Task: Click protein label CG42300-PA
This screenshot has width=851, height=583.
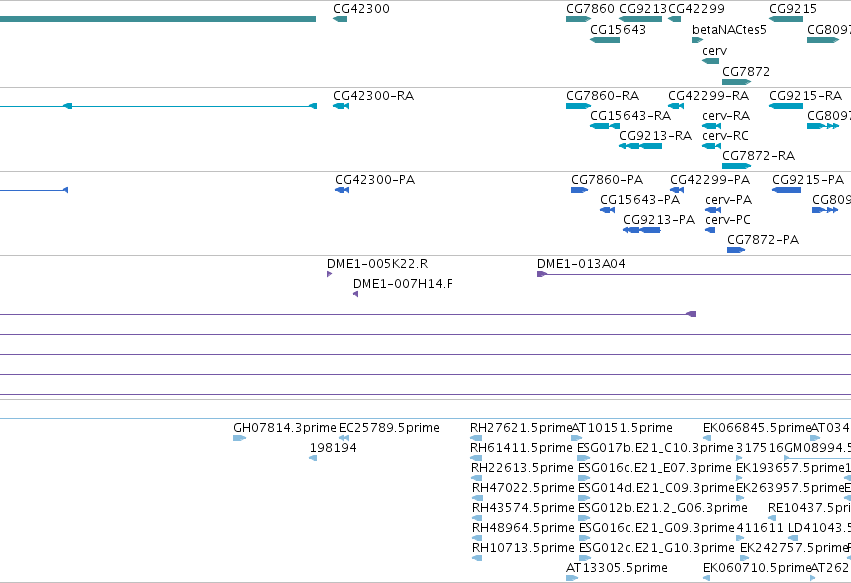Action: (375, 180)
